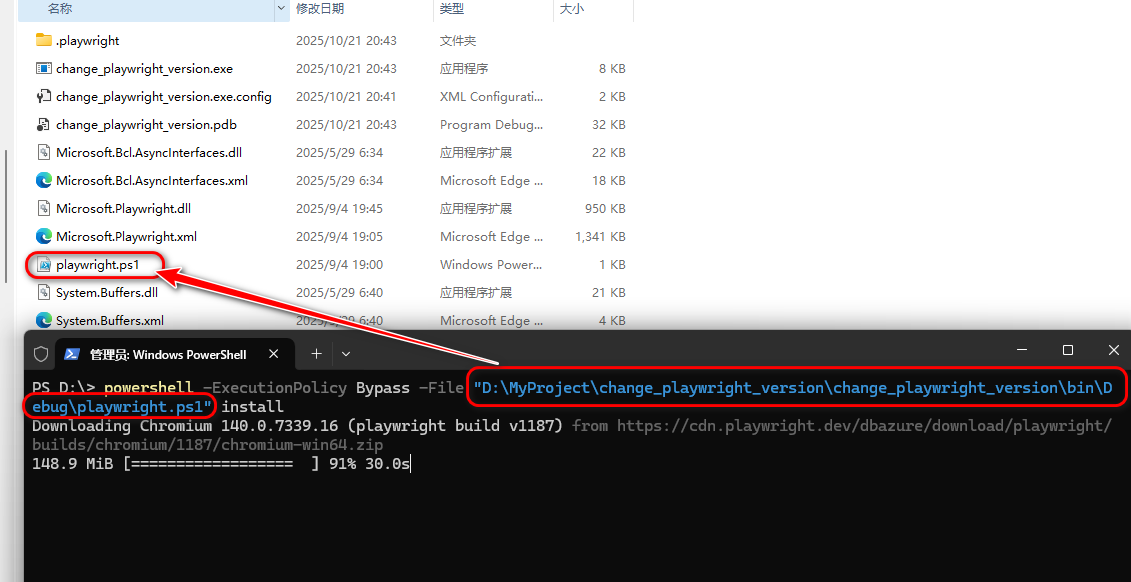
Task: Click the PowerShell tab icon
Action: click(x=71, y=354)
